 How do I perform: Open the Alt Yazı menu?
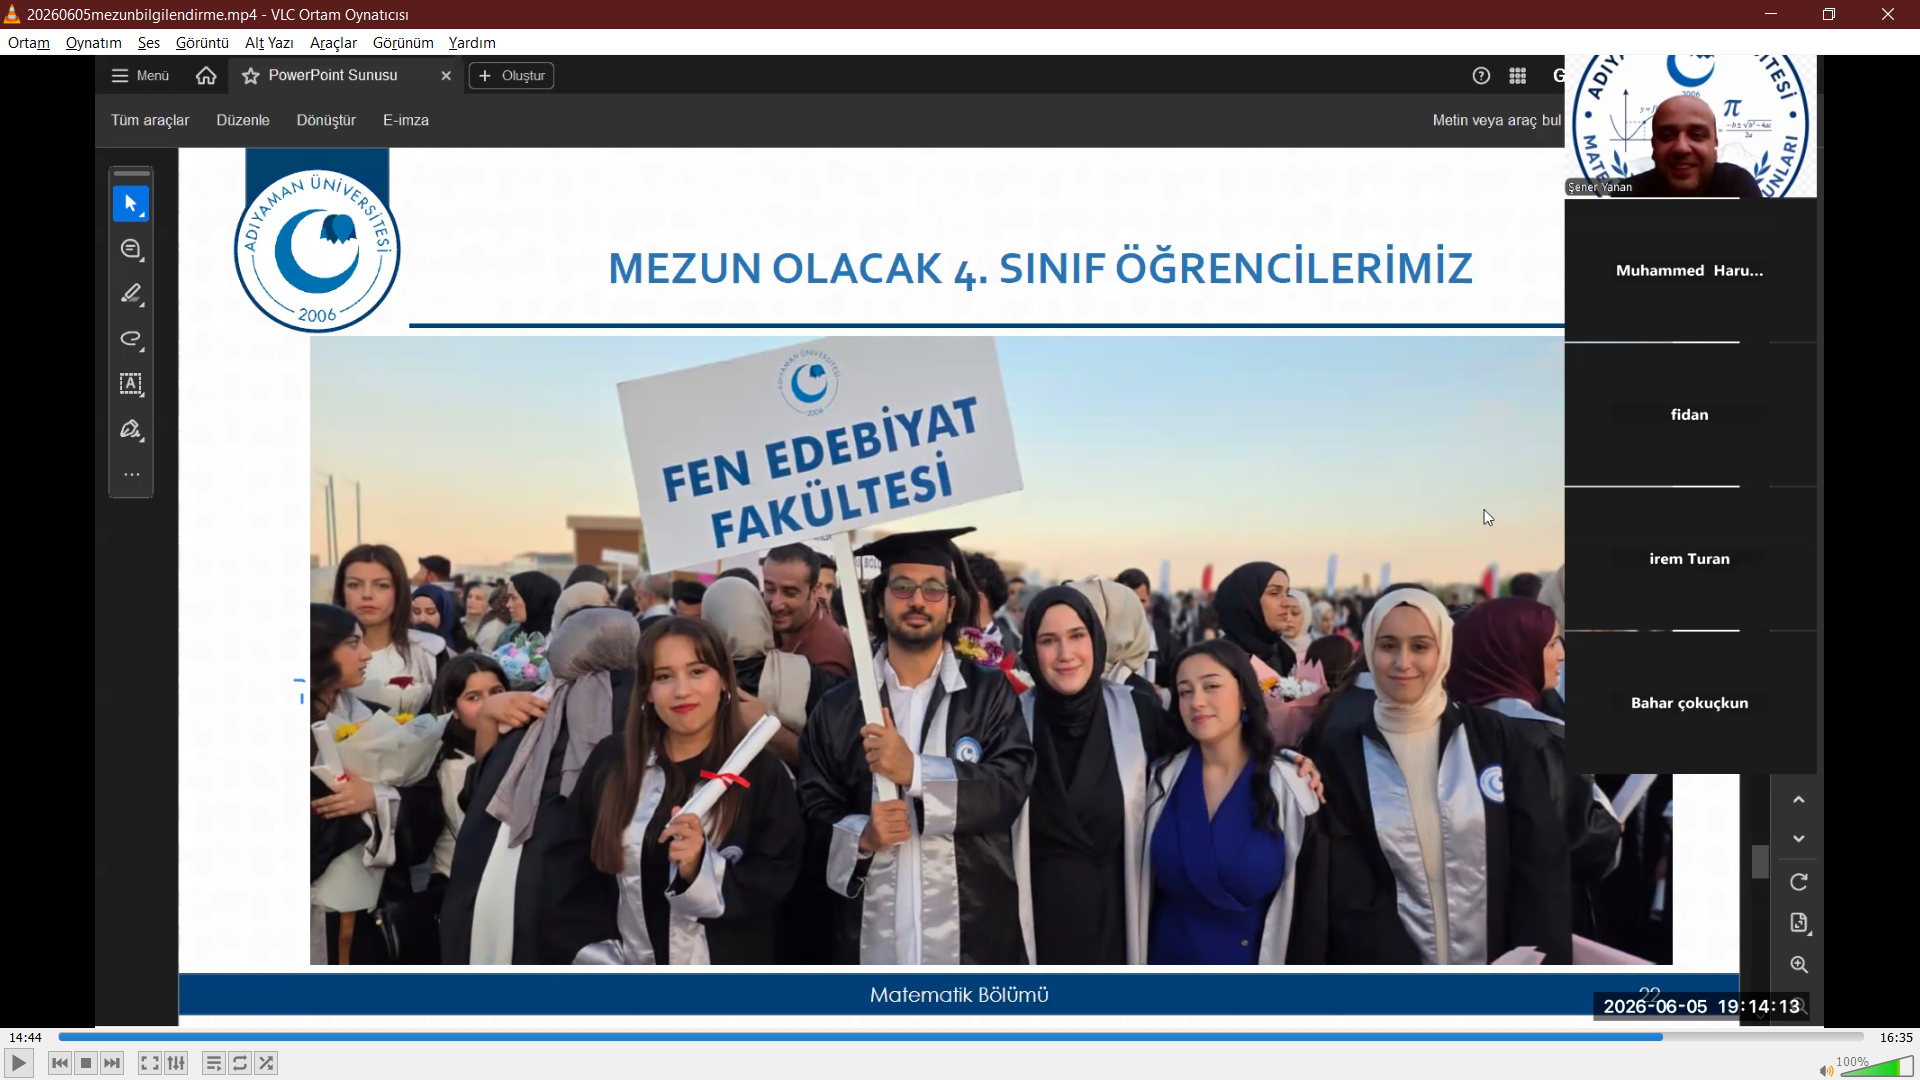269,43
